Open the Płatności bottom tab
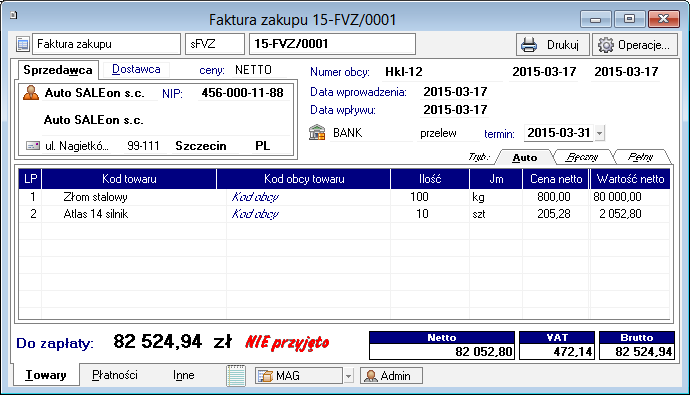690x395 pixels. pos(115,375)
